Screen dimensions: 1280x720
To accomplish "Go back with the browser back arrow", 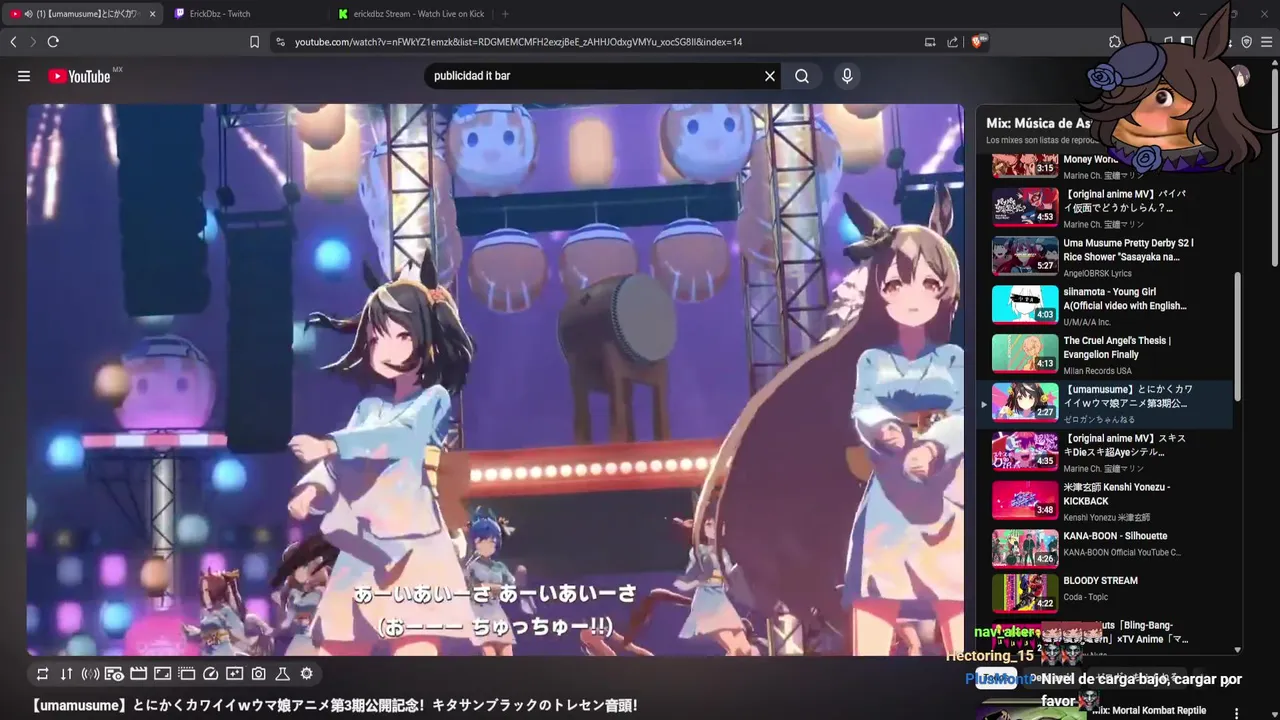I will 13,42.
